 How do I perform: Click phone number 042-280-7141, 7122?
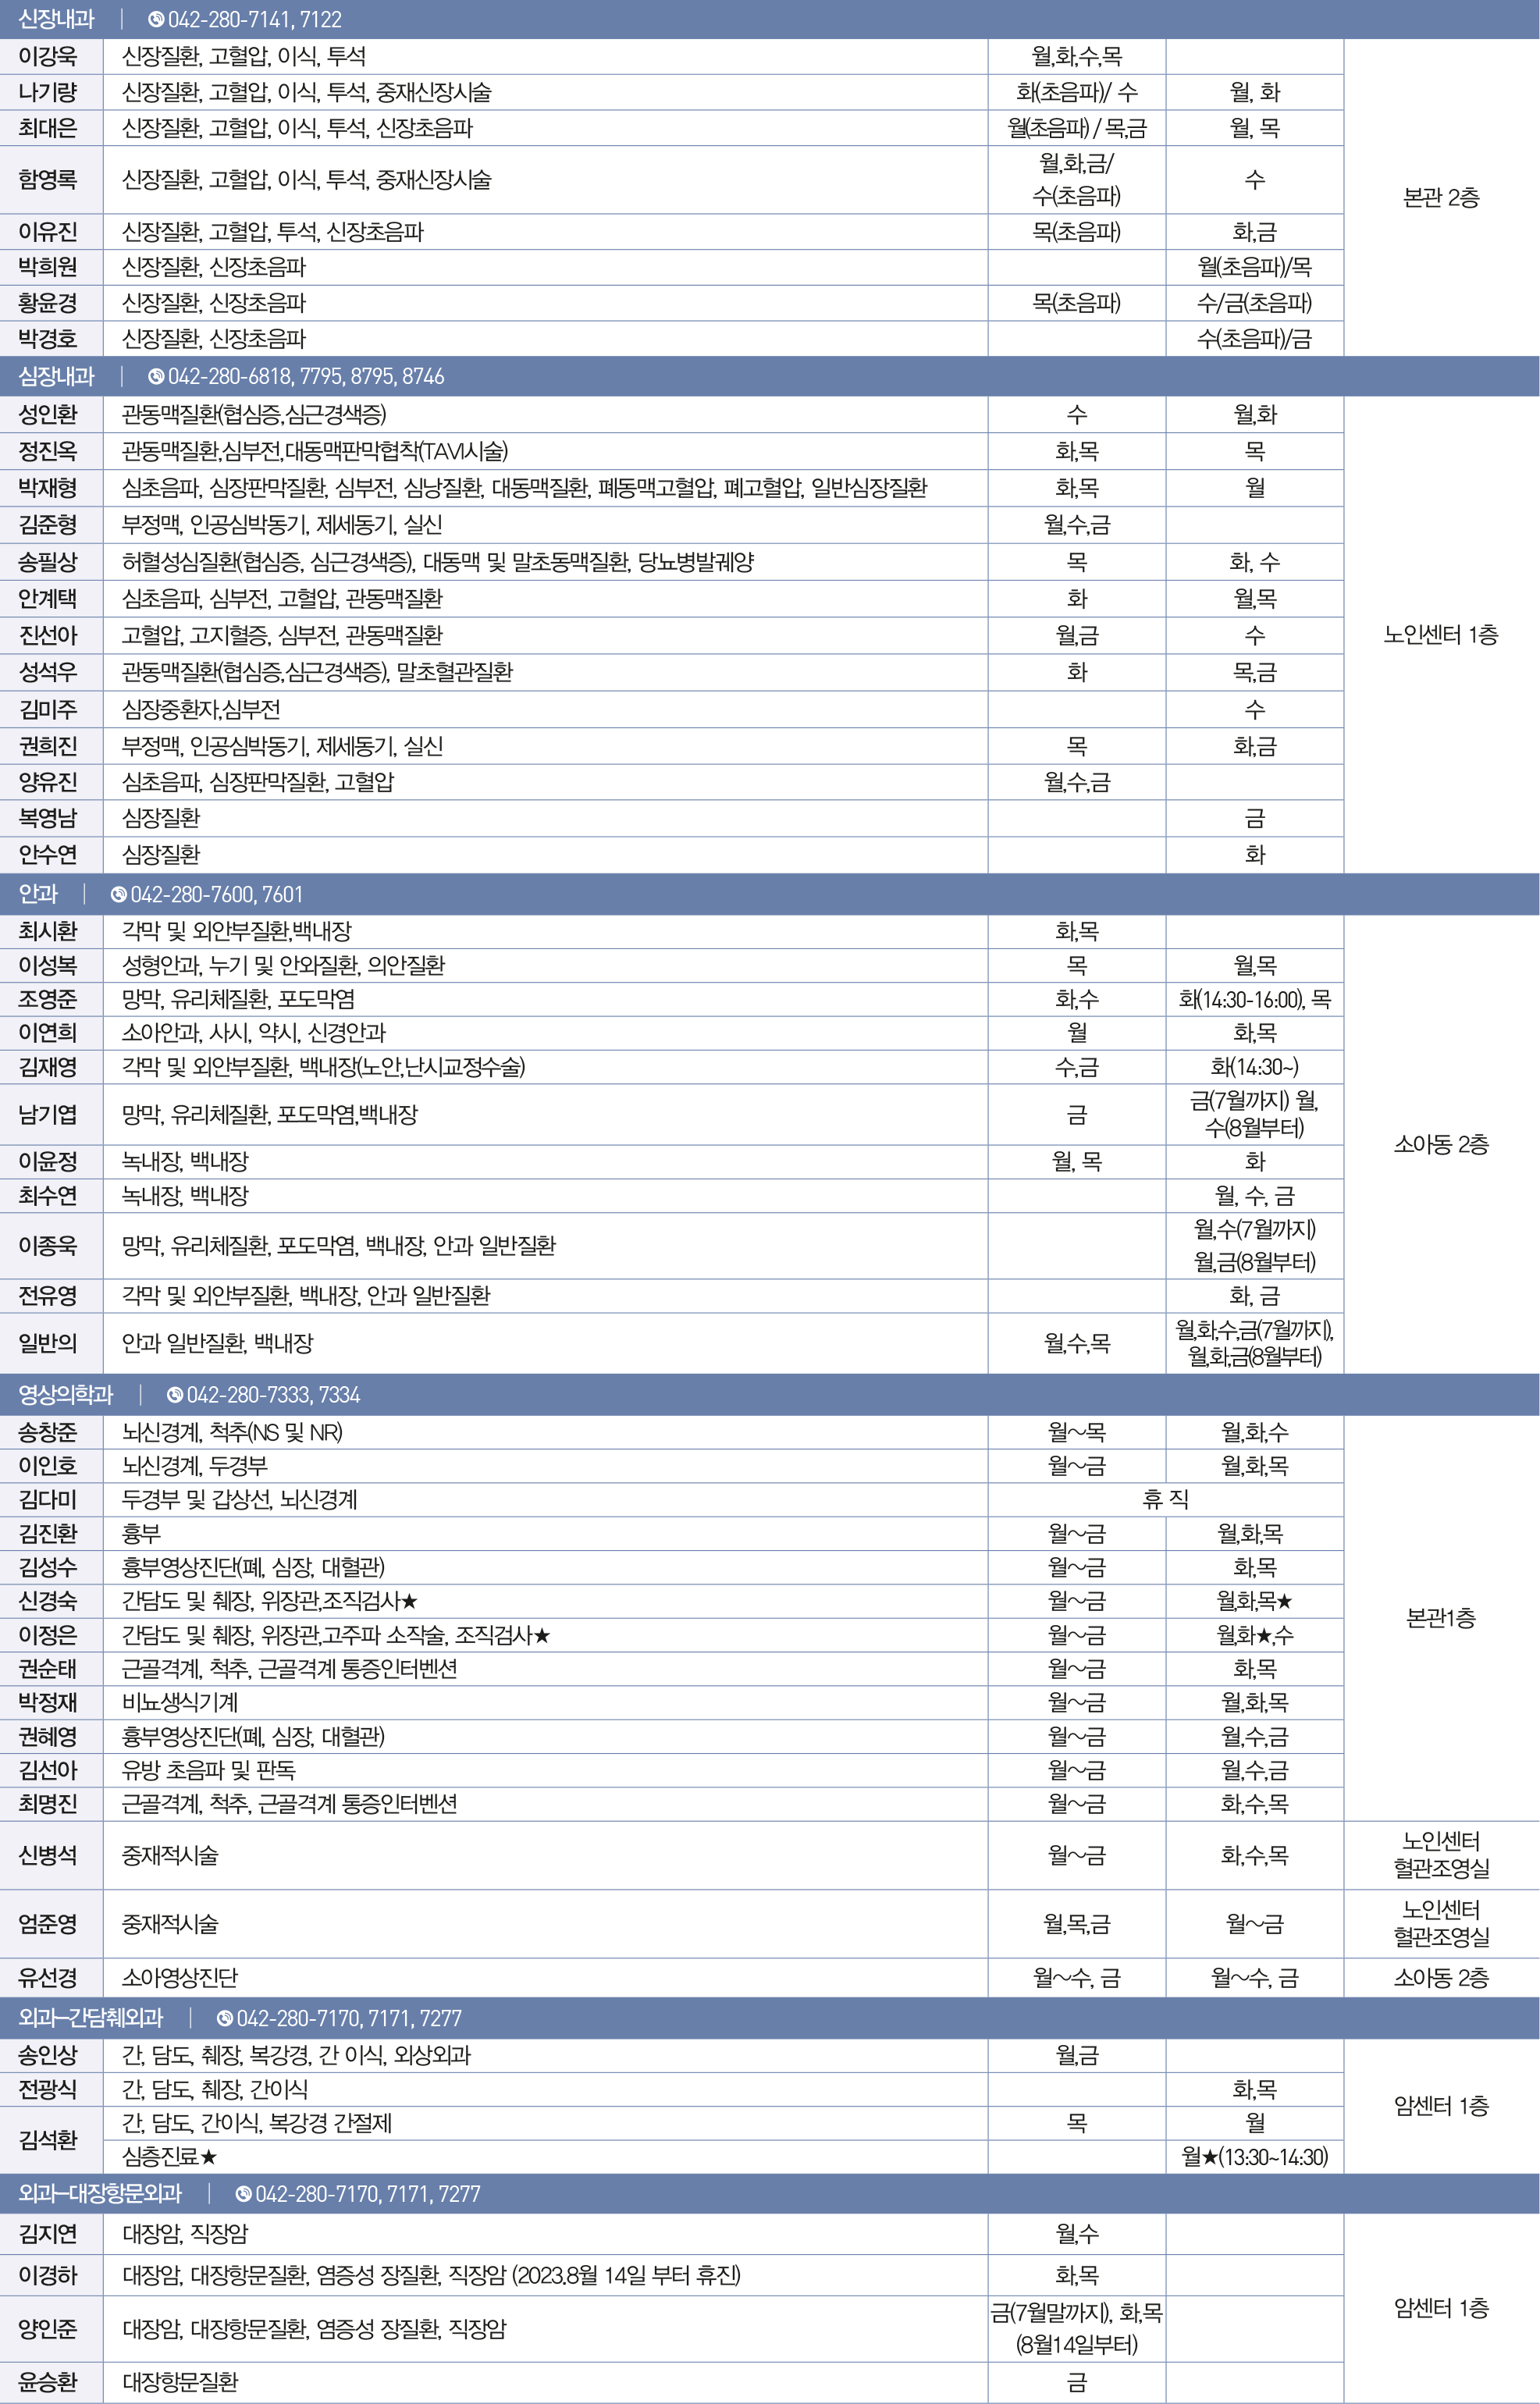click(x=255, y=19)
